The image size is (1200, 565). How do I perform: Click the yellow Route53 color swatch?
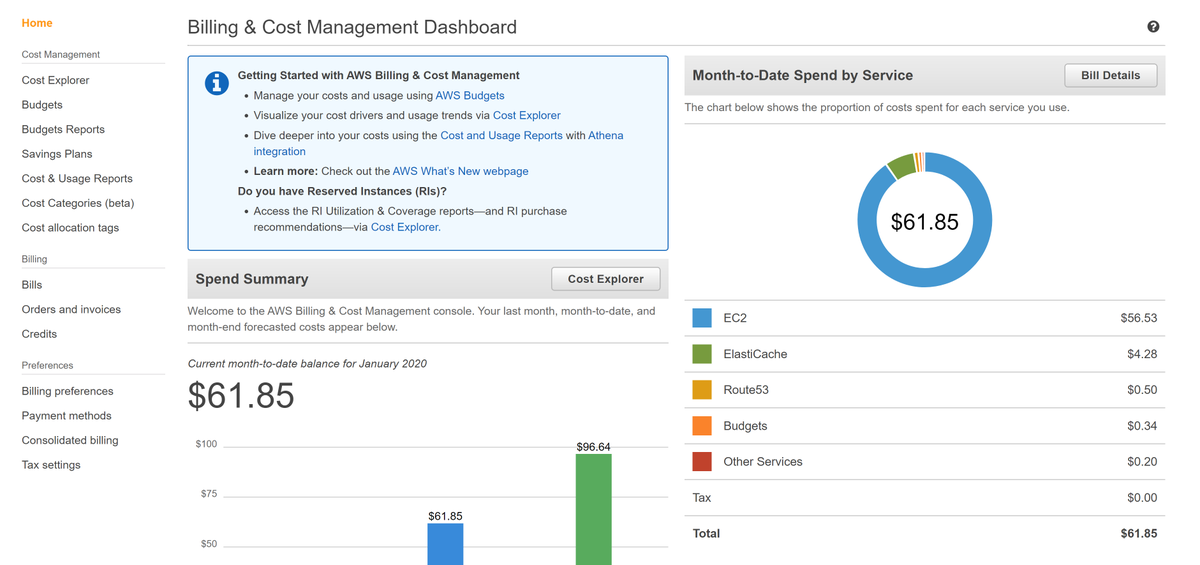(702, 390)
